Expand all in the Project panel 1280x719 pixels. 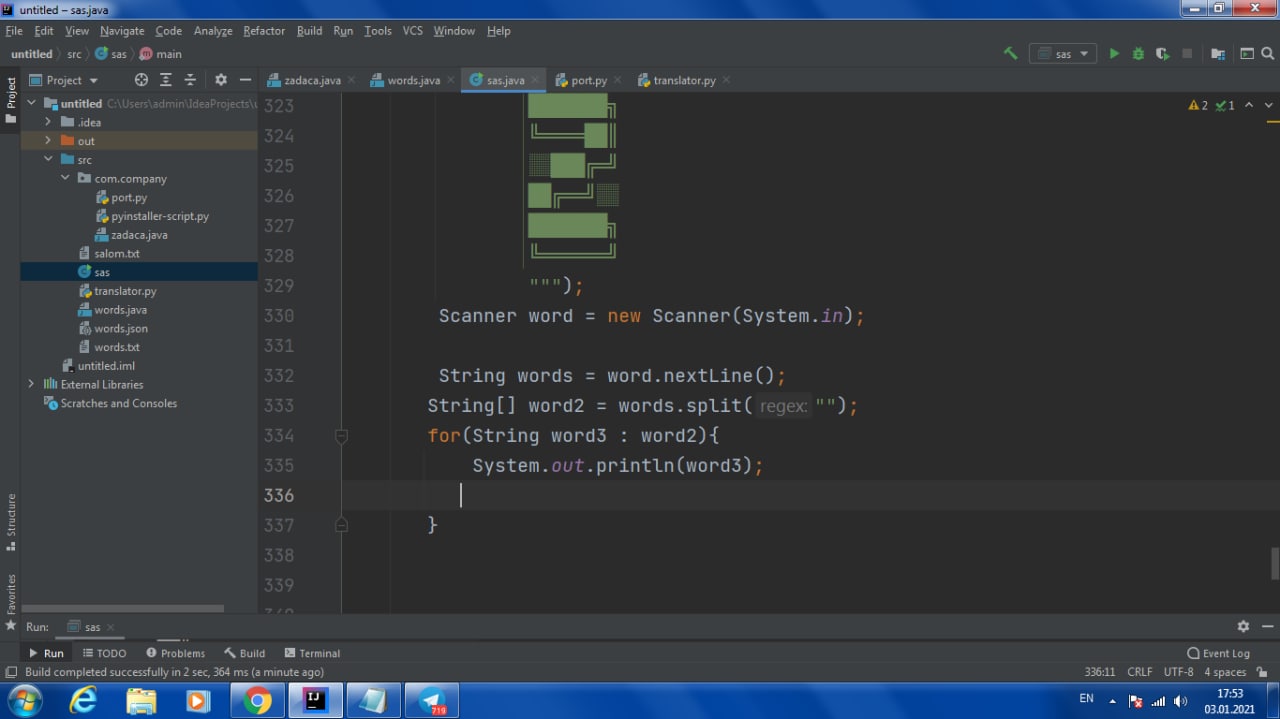[x=166, y=80]
